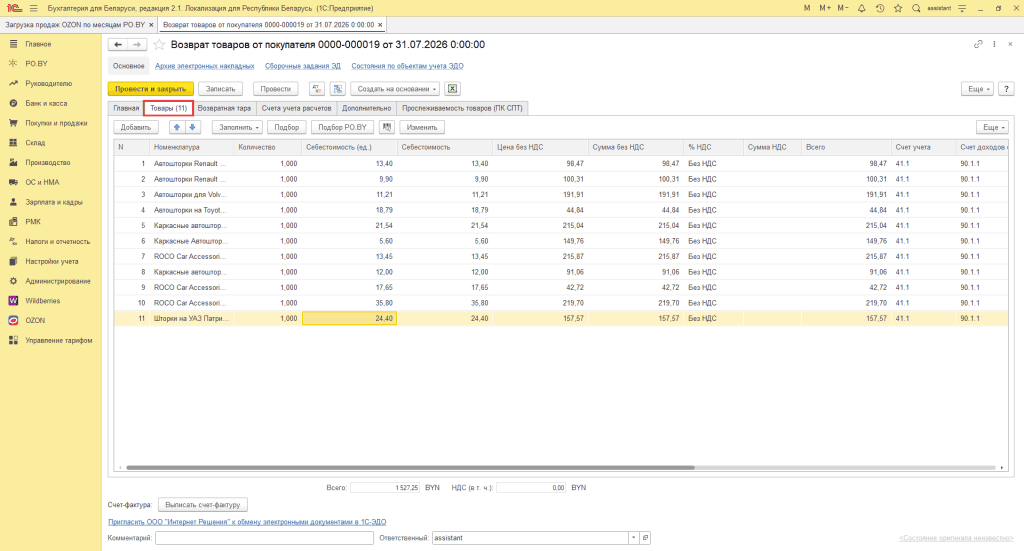1024x551 pixels.
Task: Click the M+ calculator memory button
Action: pos(825,8)
